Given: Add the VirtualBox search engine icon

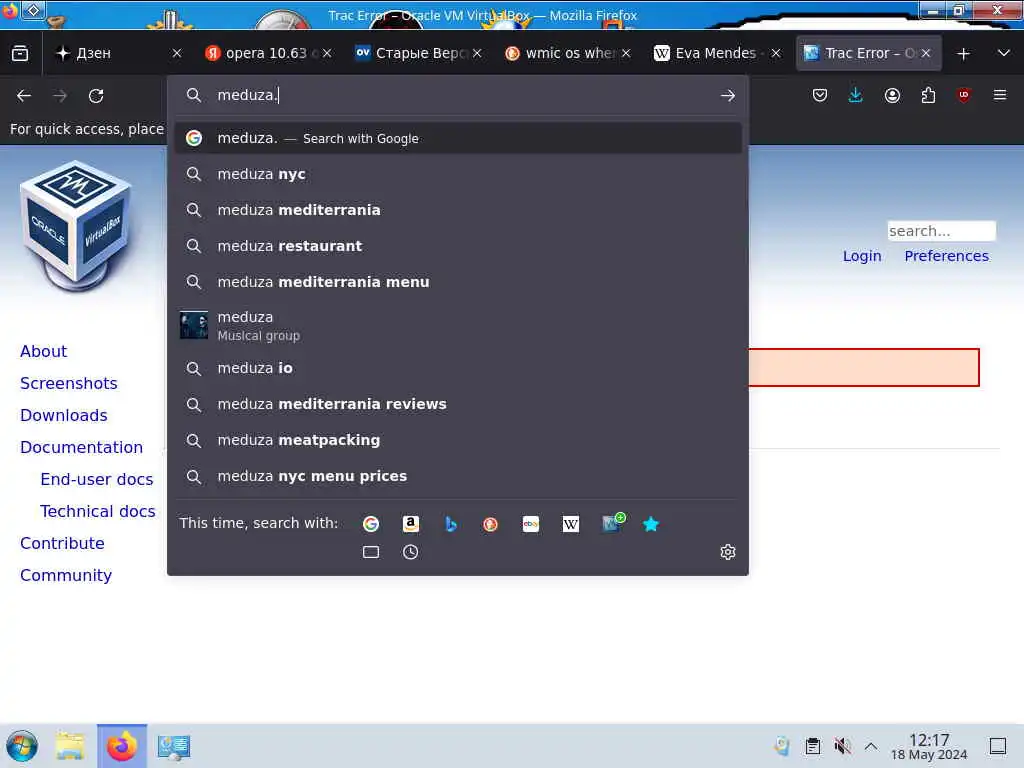Looking at the screenshot, I should [x=613, y=522].
